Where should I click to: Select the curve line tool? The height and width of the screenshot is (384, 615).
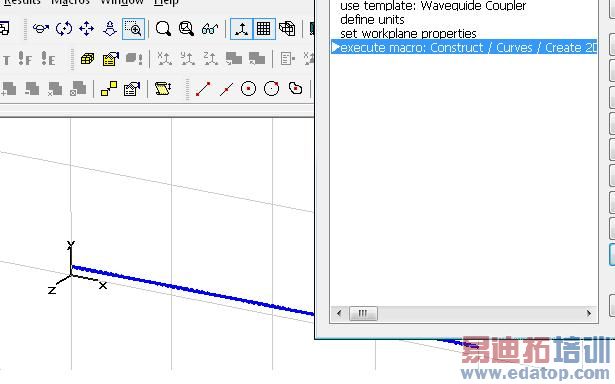click(x=203, y=89)
